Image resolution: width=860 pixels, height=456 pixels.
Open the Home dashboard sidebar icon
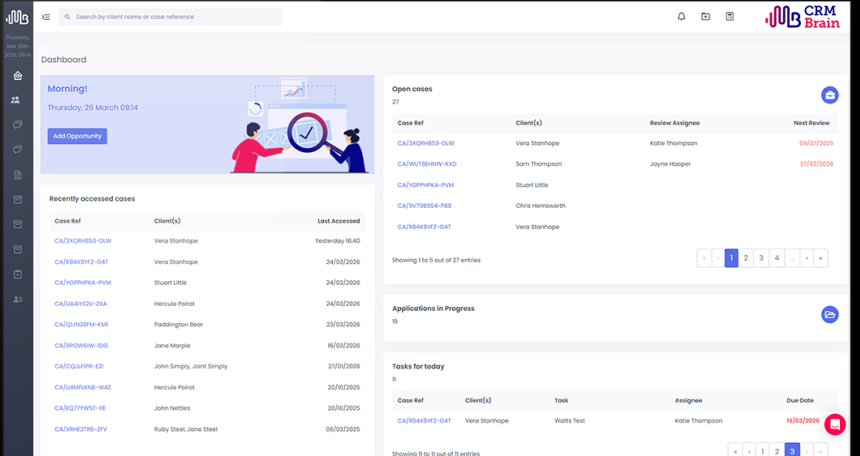click(x=18, y=76)
